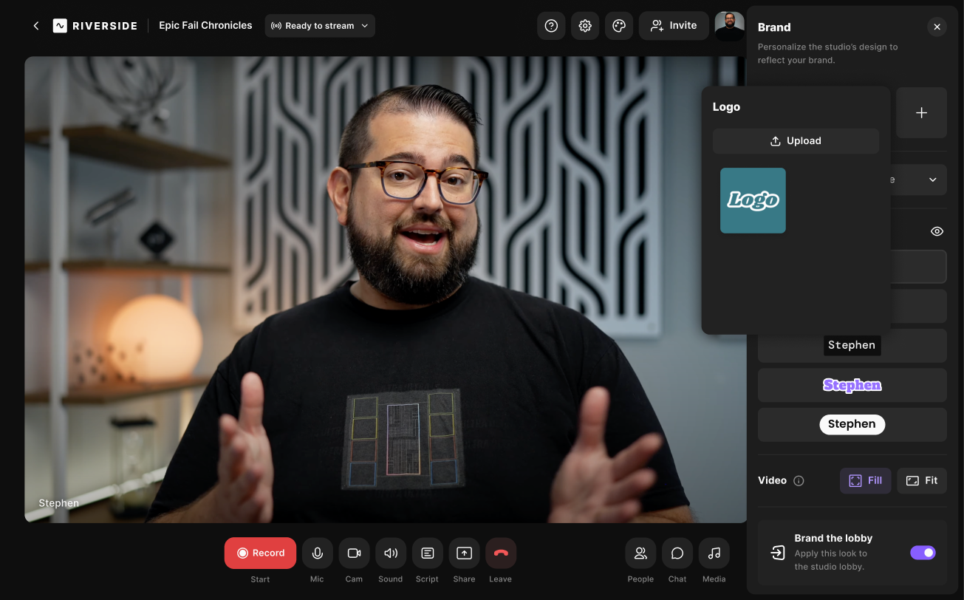Screen dimensions: 964x600
Task: Select the purple Stephen name style
Action: [x=852, y=384]
